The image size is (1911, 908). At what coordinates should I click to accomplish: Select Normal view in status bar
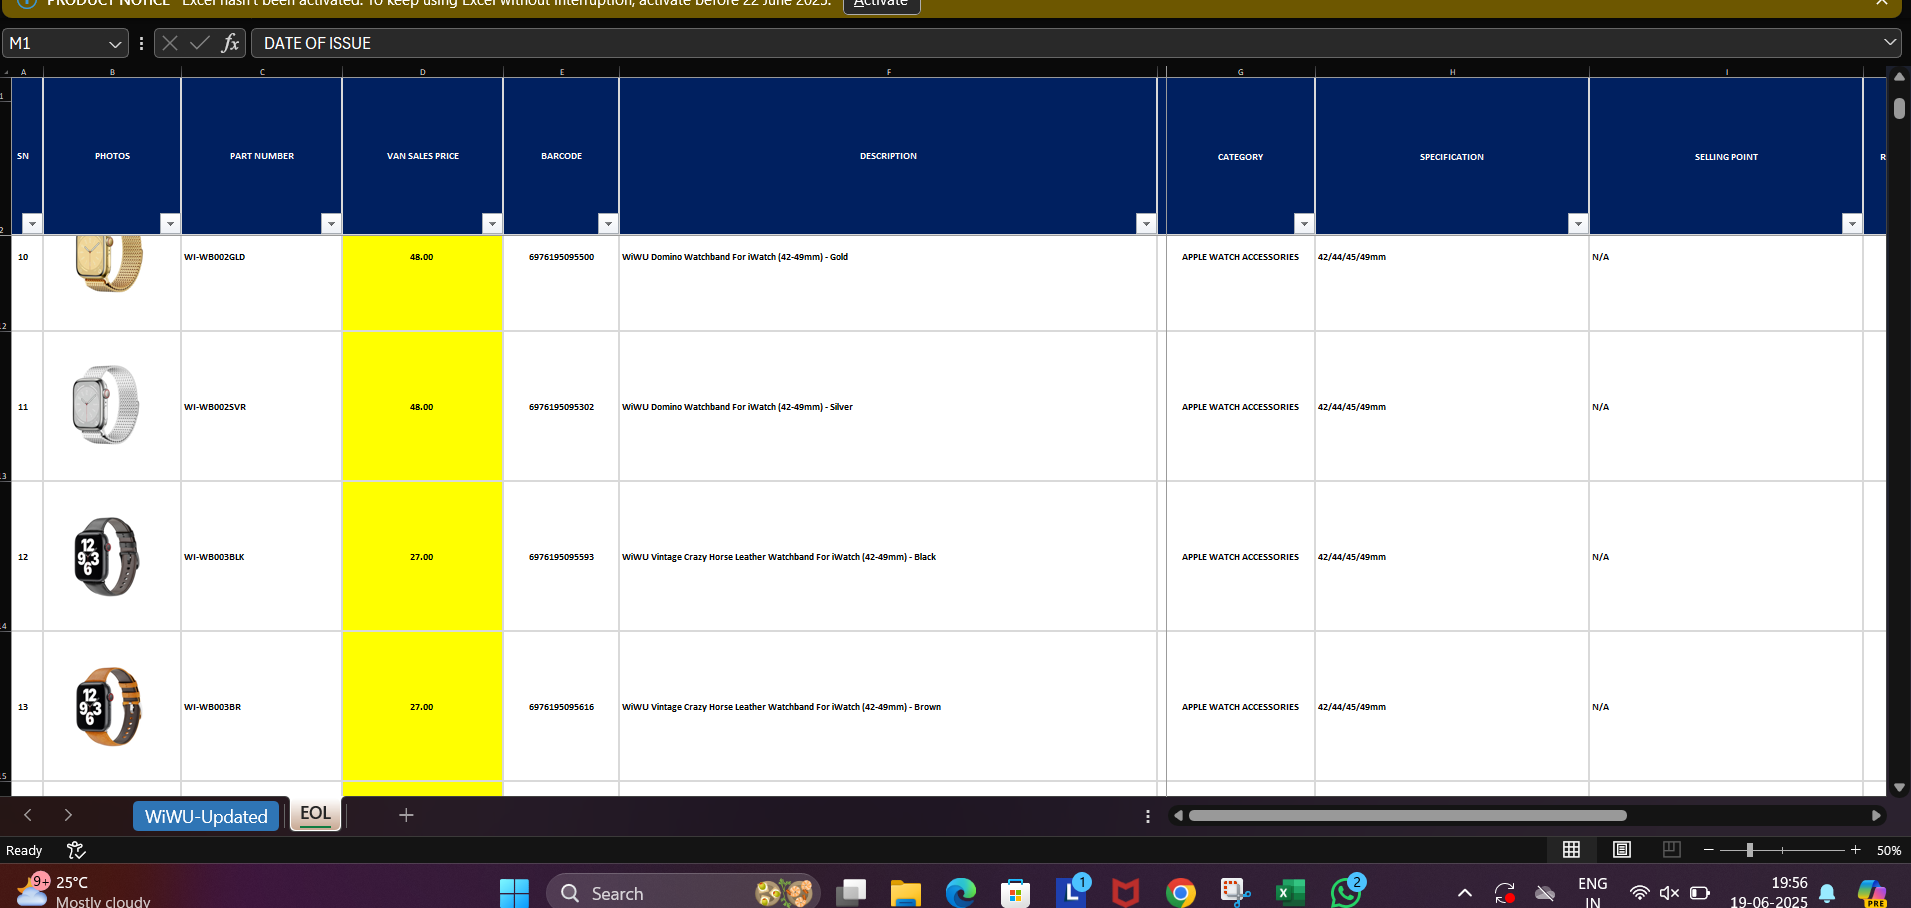point(1571,849)
